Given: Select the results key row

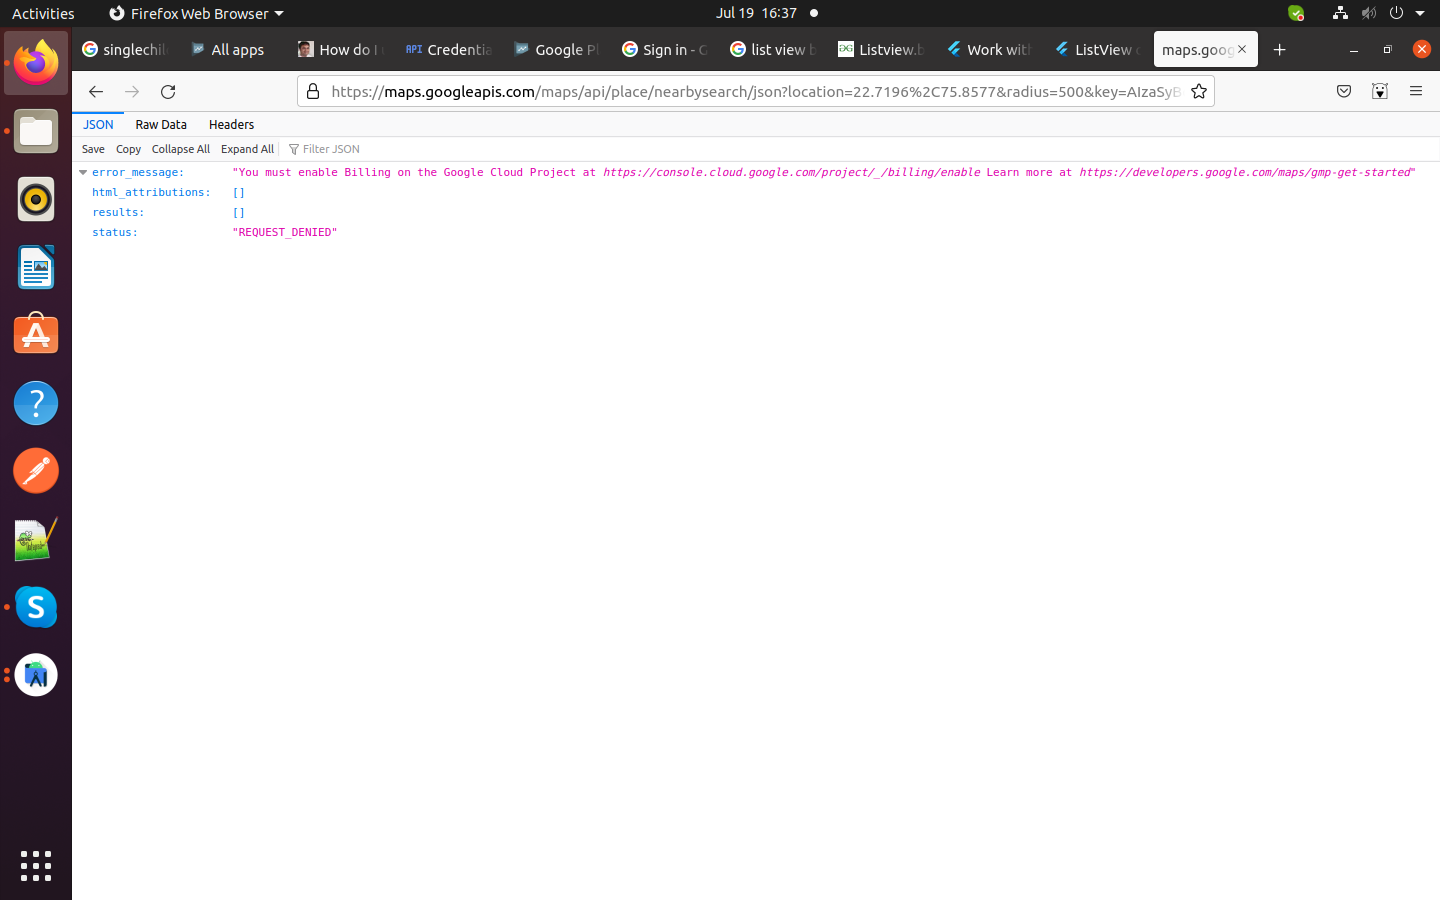Looking at the screenshot, I should click(x=118, y=212).
